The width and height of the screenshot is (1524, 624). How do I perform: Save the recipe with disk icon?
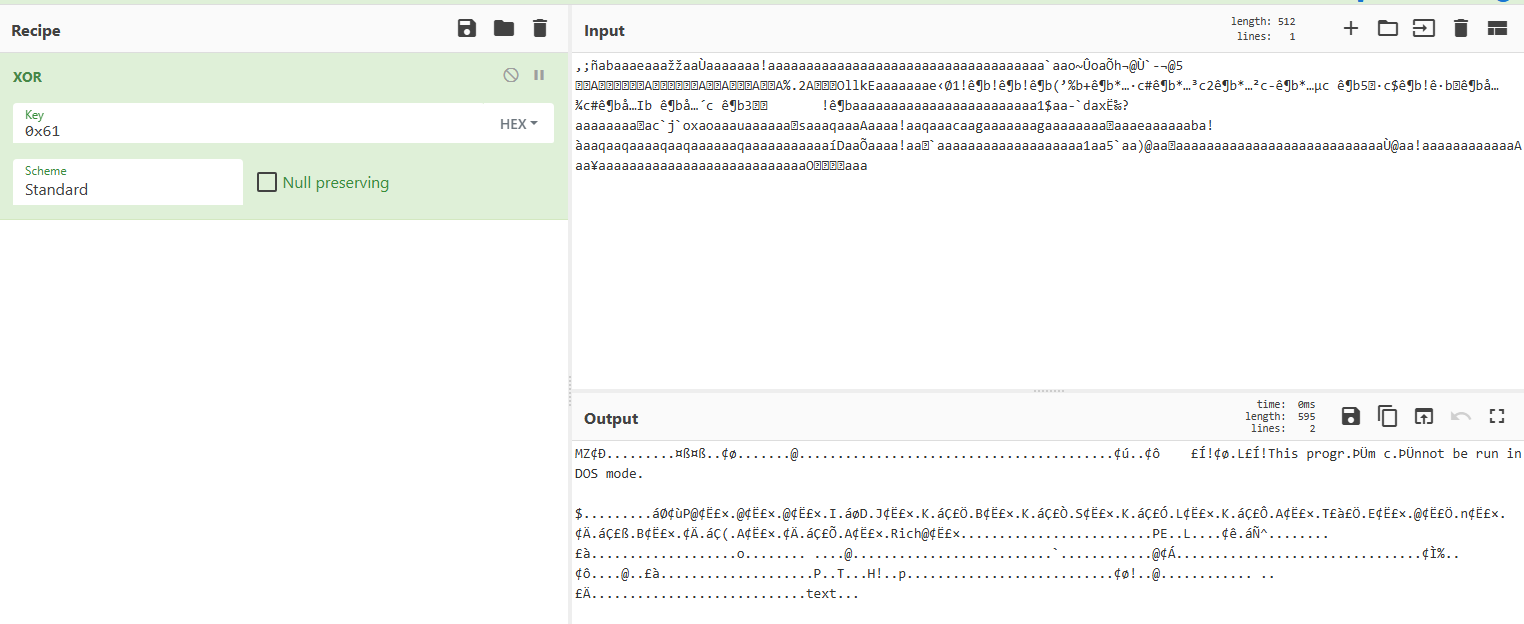(x=467, y=29)
